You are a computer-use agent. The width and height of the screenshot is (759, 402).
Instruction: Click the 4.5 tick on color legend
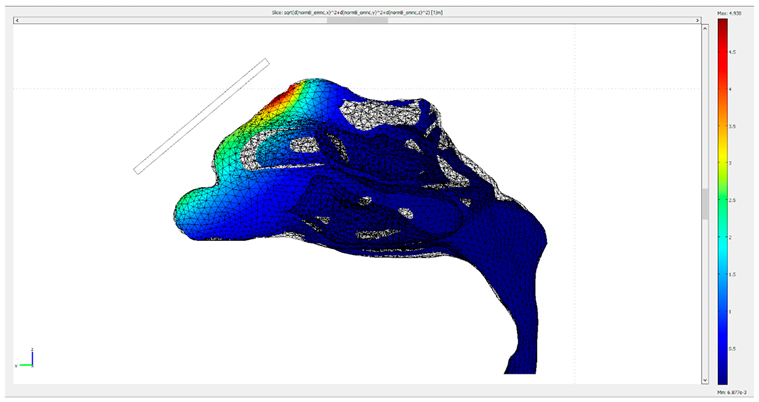click(x=732, y=52)
